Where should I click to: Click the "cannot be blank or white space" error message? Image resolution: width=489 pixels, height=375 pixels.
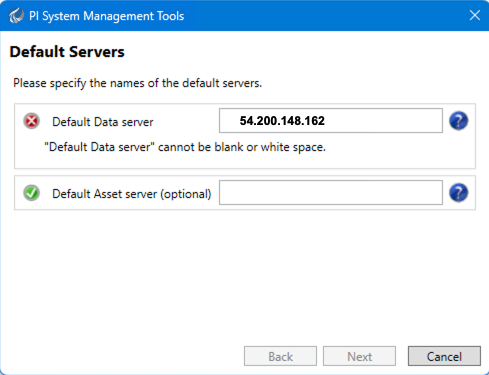pyautogui.click(x=185, y=147)
